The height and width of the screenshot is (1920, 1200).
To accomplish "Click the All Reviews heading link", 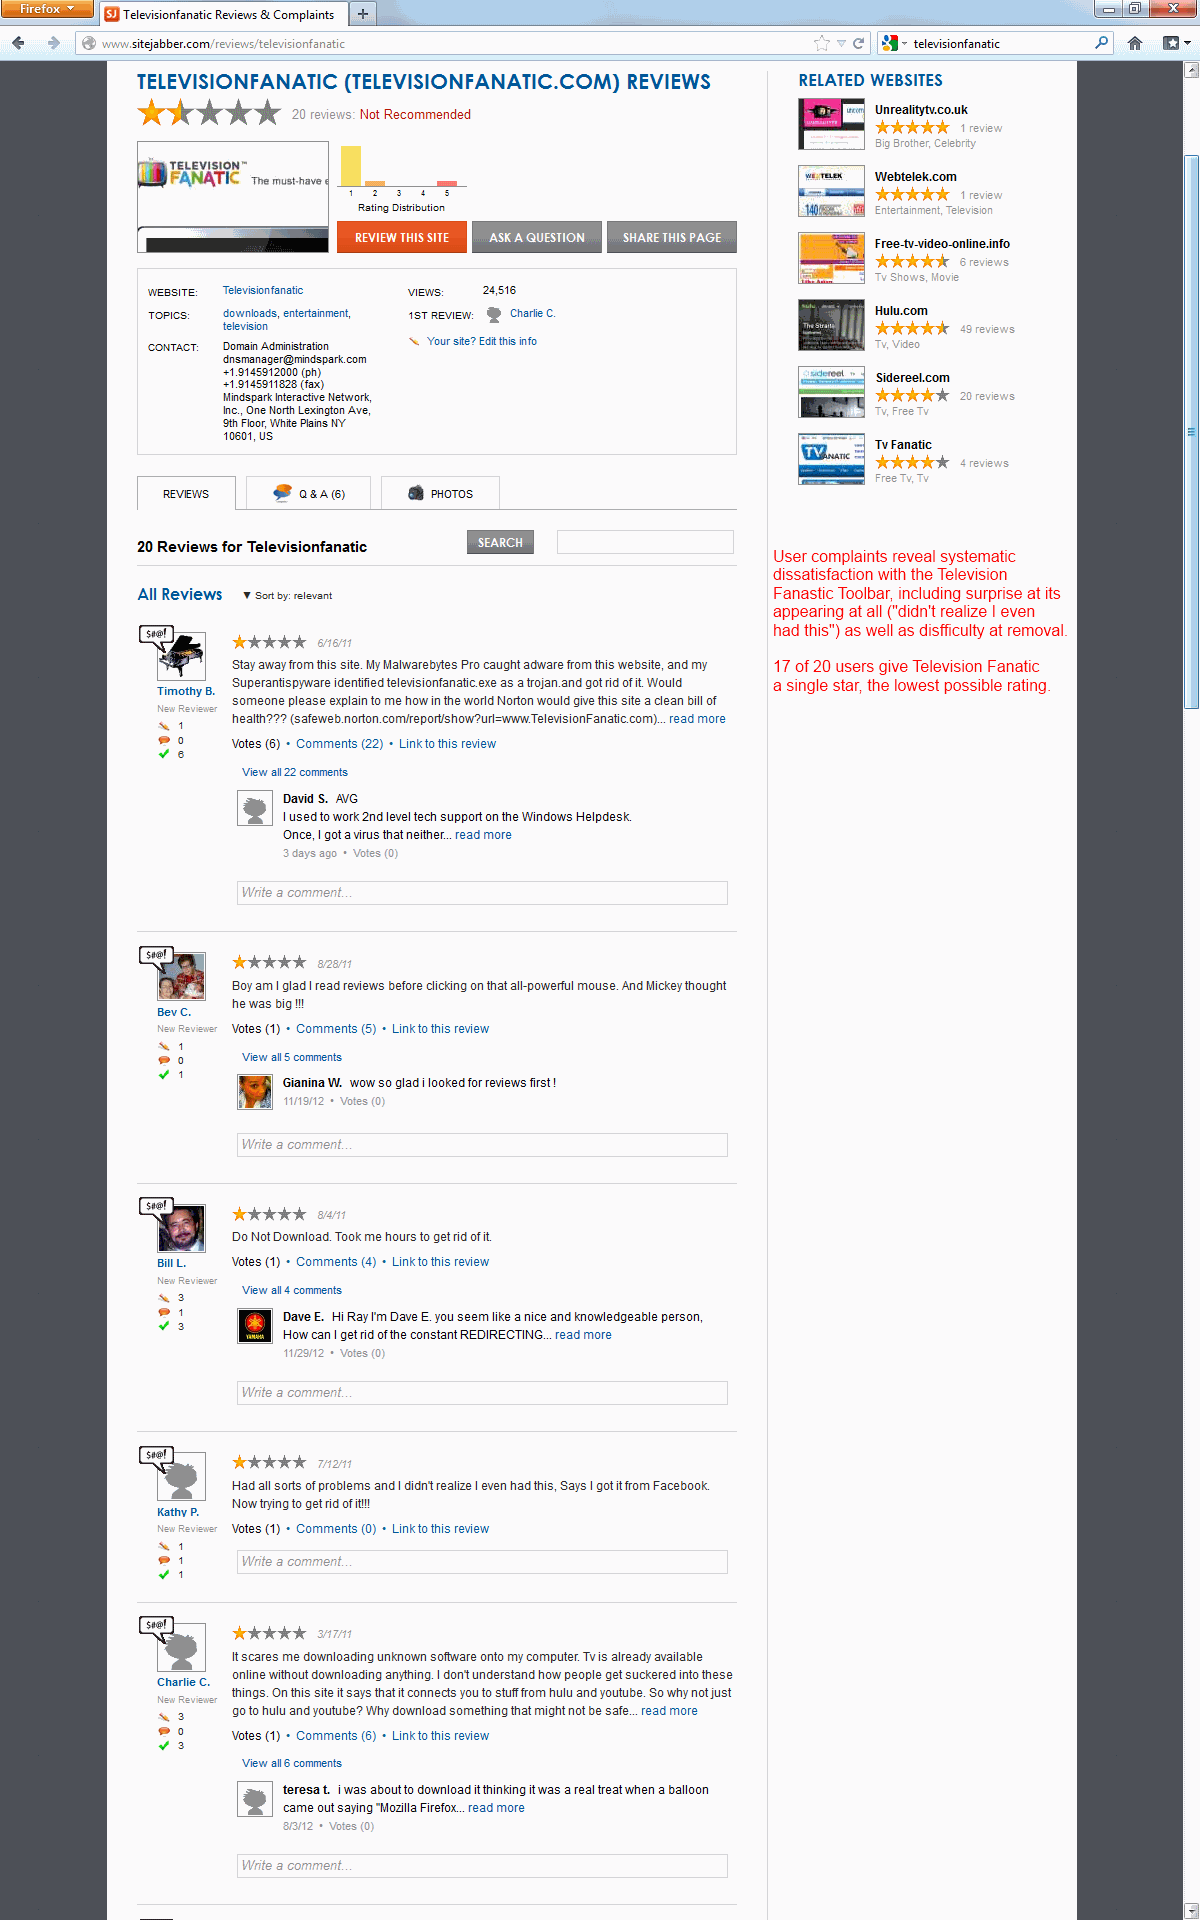I will tap(180, 594).
